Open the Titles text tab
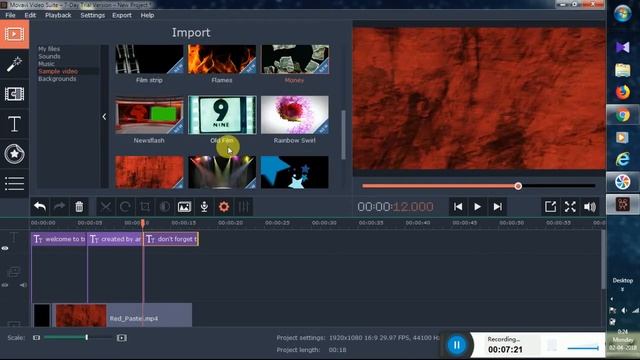640x360 pixels. pos(14,124)
